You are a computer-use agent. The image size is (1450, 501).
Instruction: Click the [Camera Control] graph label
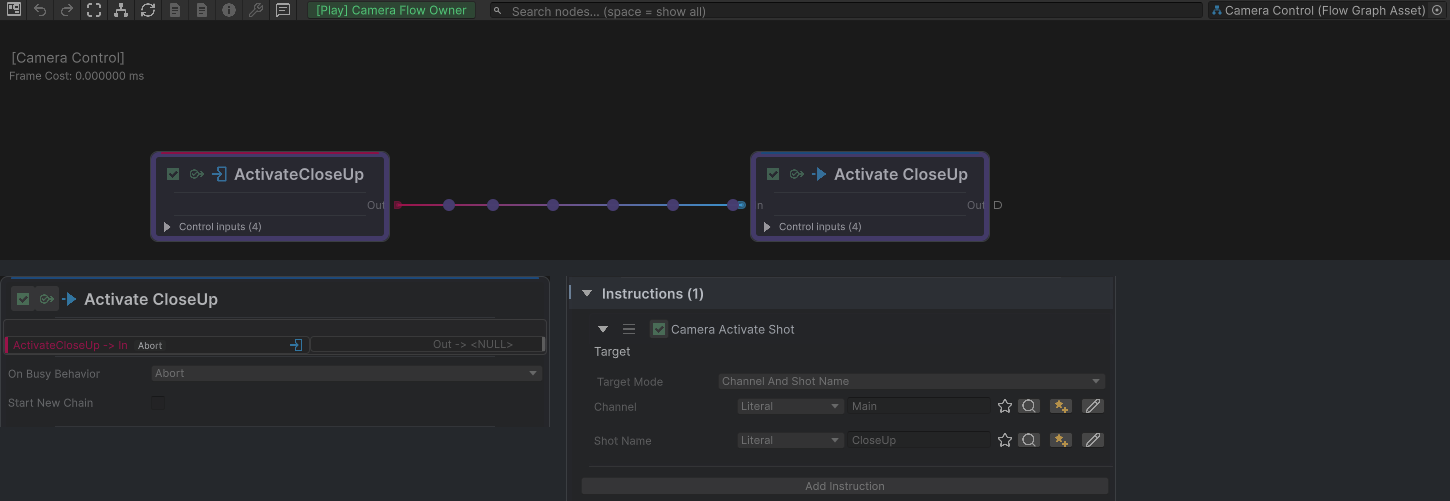68,58
